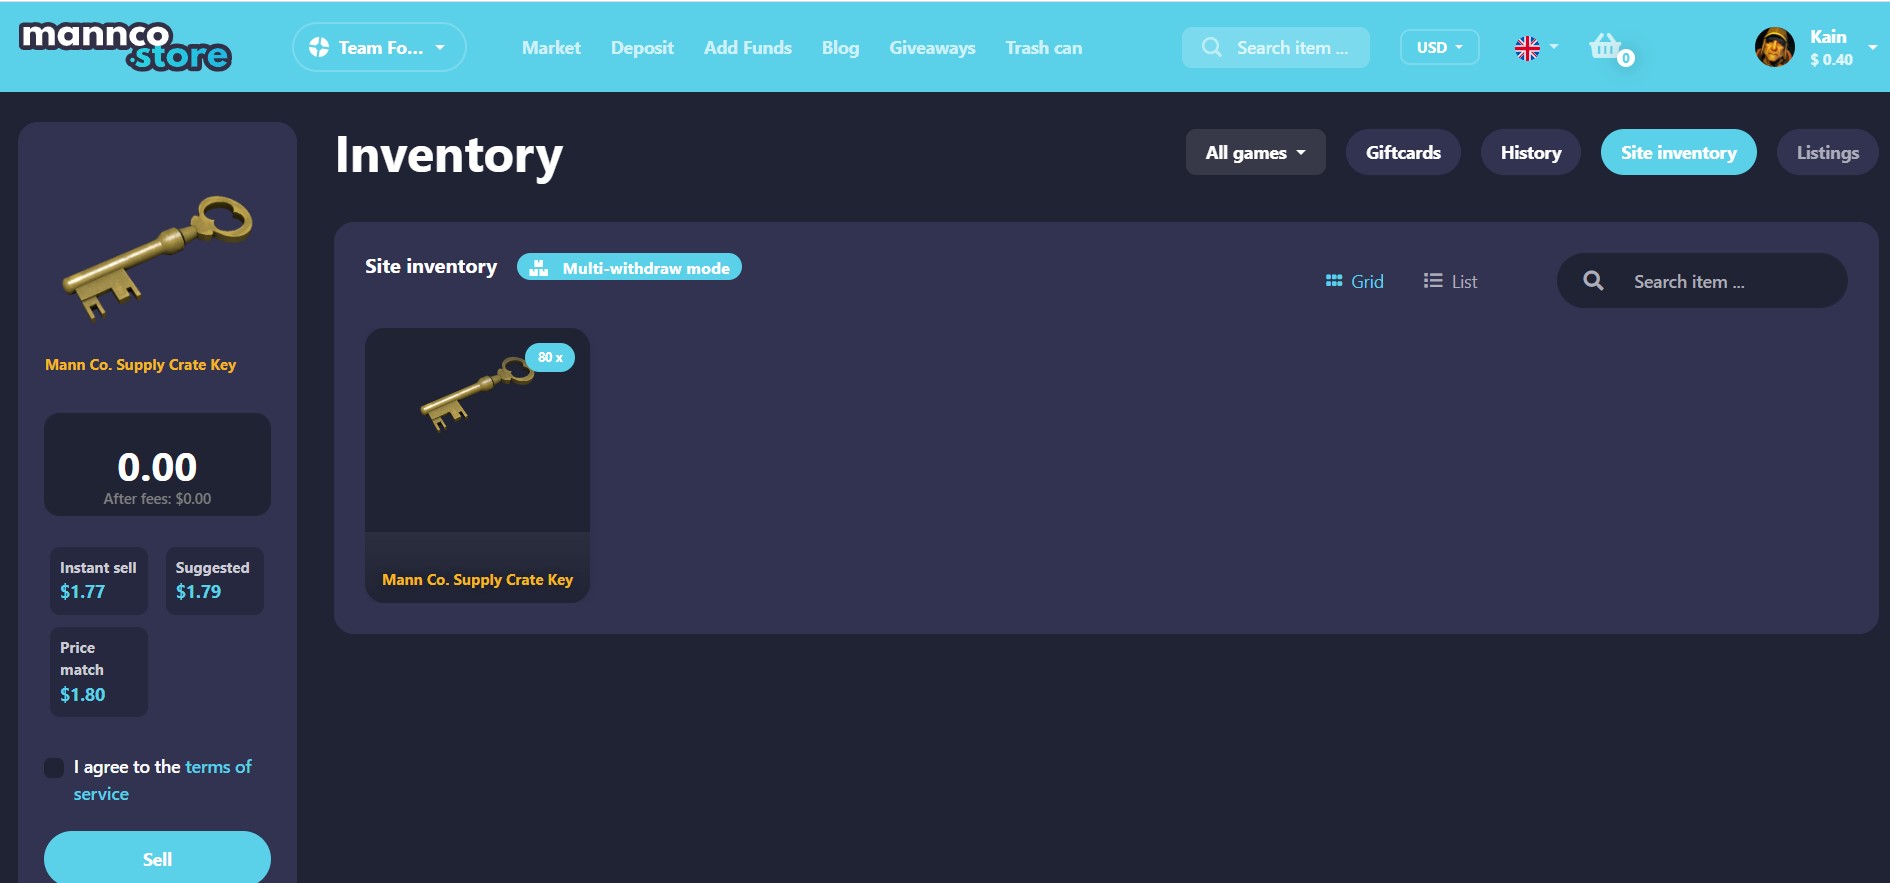Open the All games filter dropdown
This screenshot has height=883, width=1890.
coord(1255,152)
